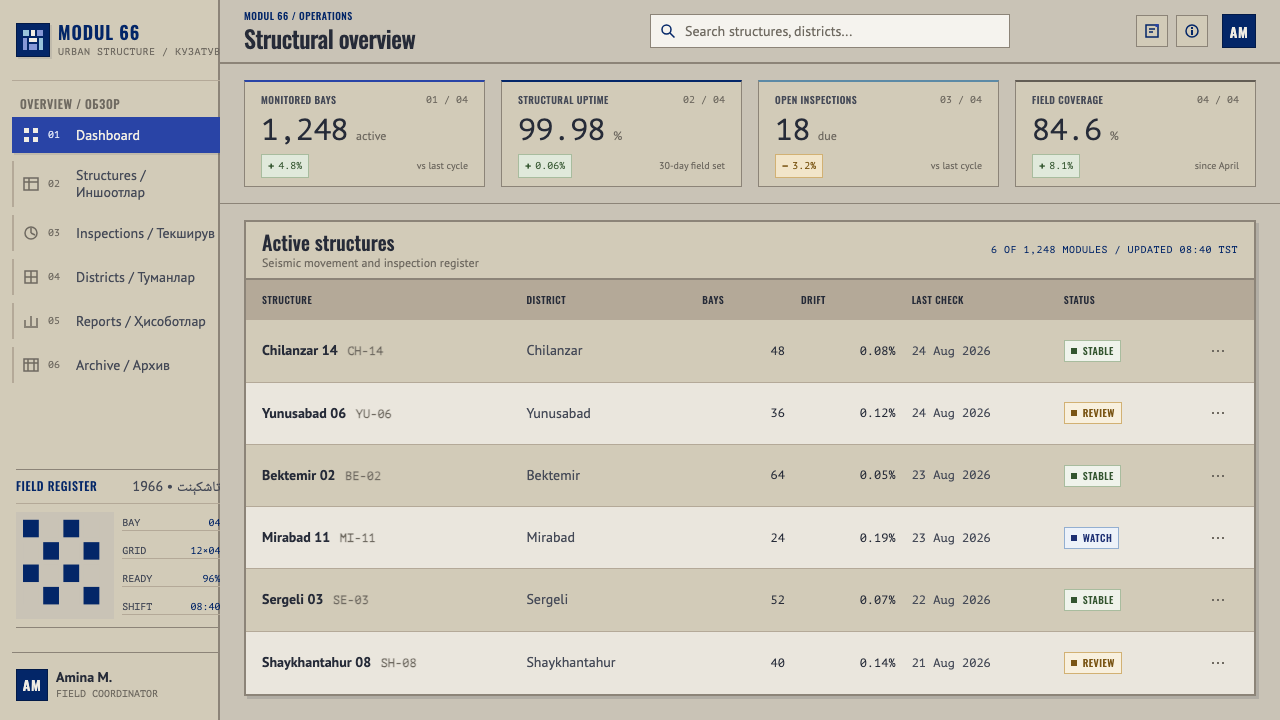Click the search magnifier icon

point(668,31)
